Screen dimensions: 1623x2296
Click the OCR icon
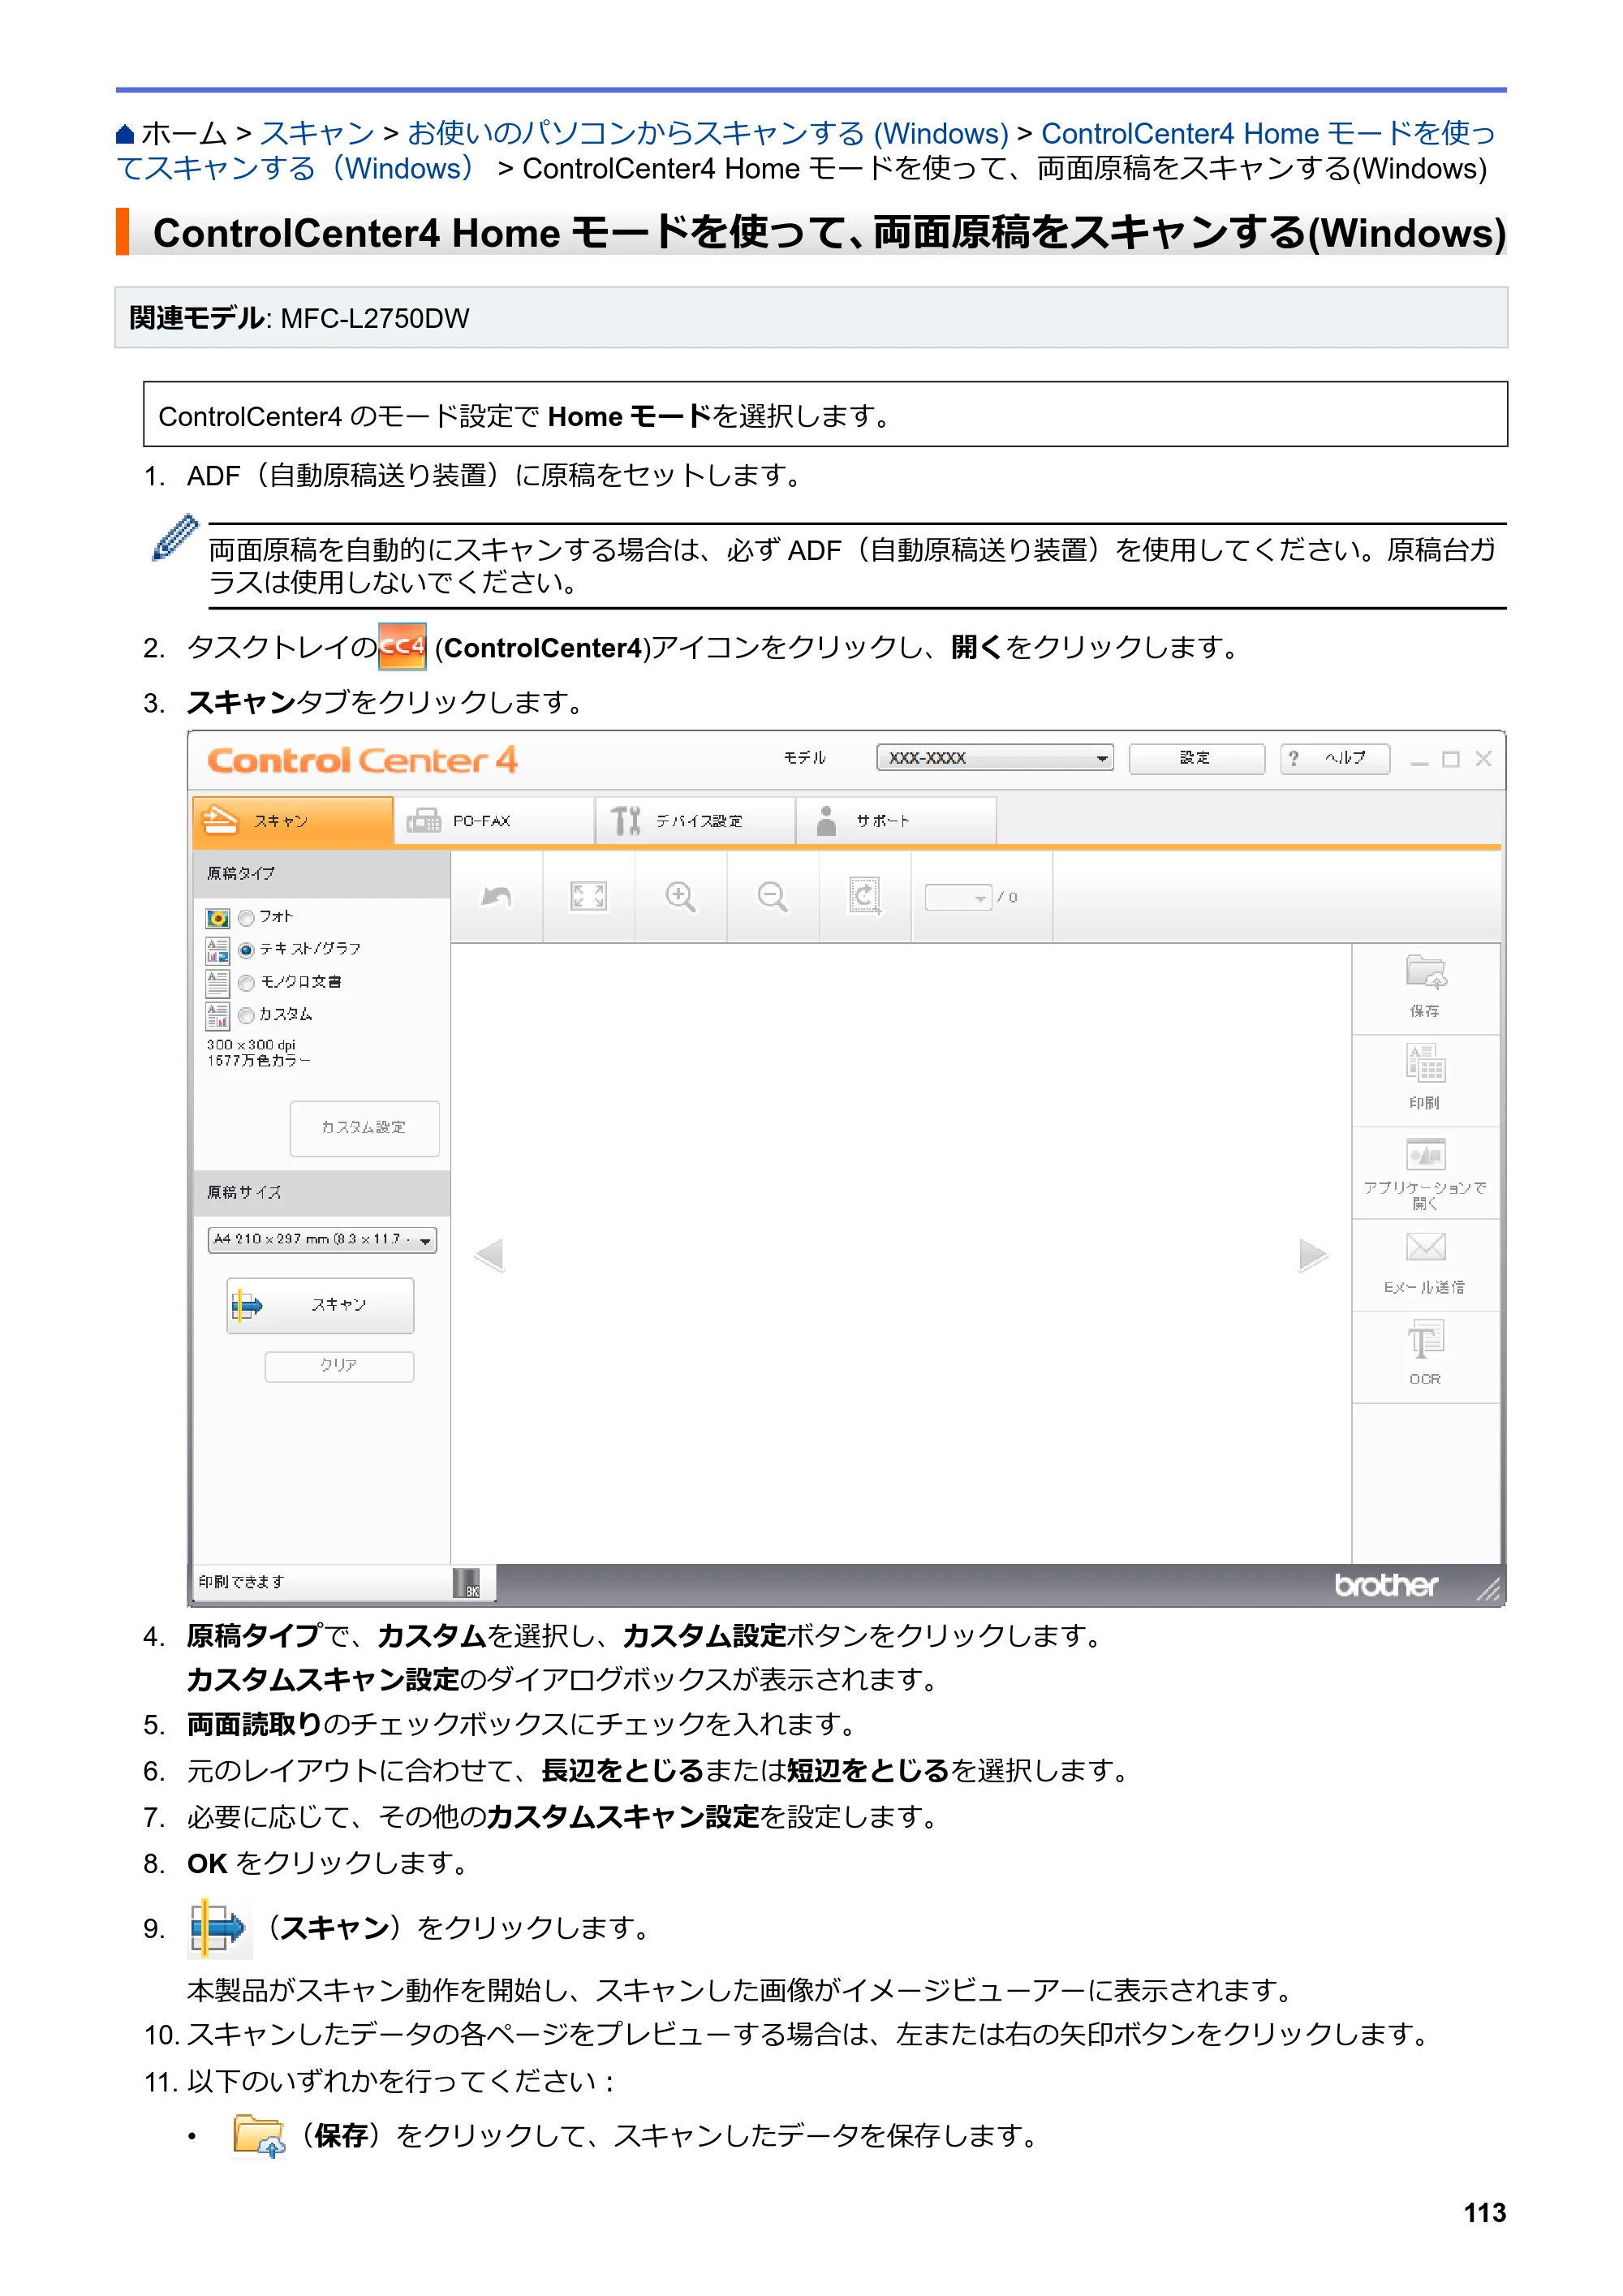pyautogui.click(x=1425, y=1339)
